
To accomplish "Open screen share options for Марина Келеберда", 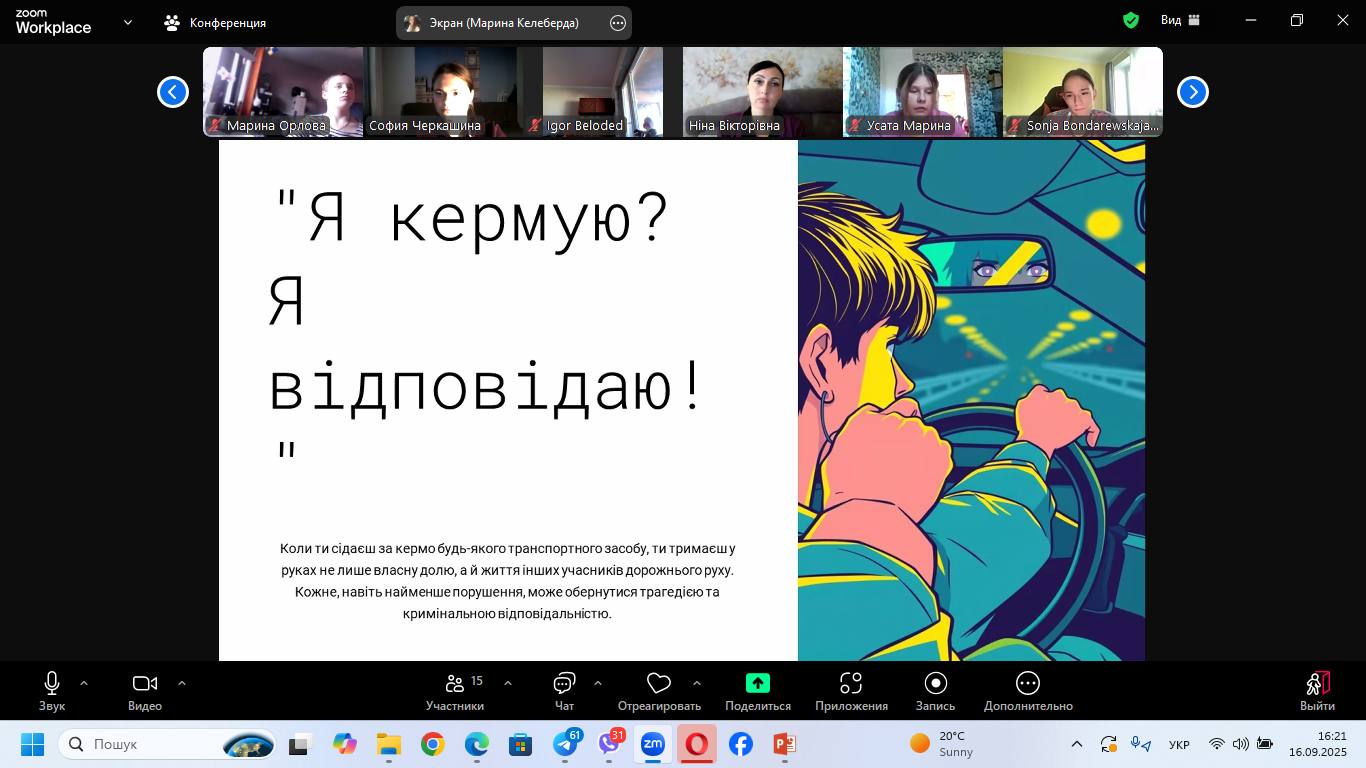I will (618, 23).
